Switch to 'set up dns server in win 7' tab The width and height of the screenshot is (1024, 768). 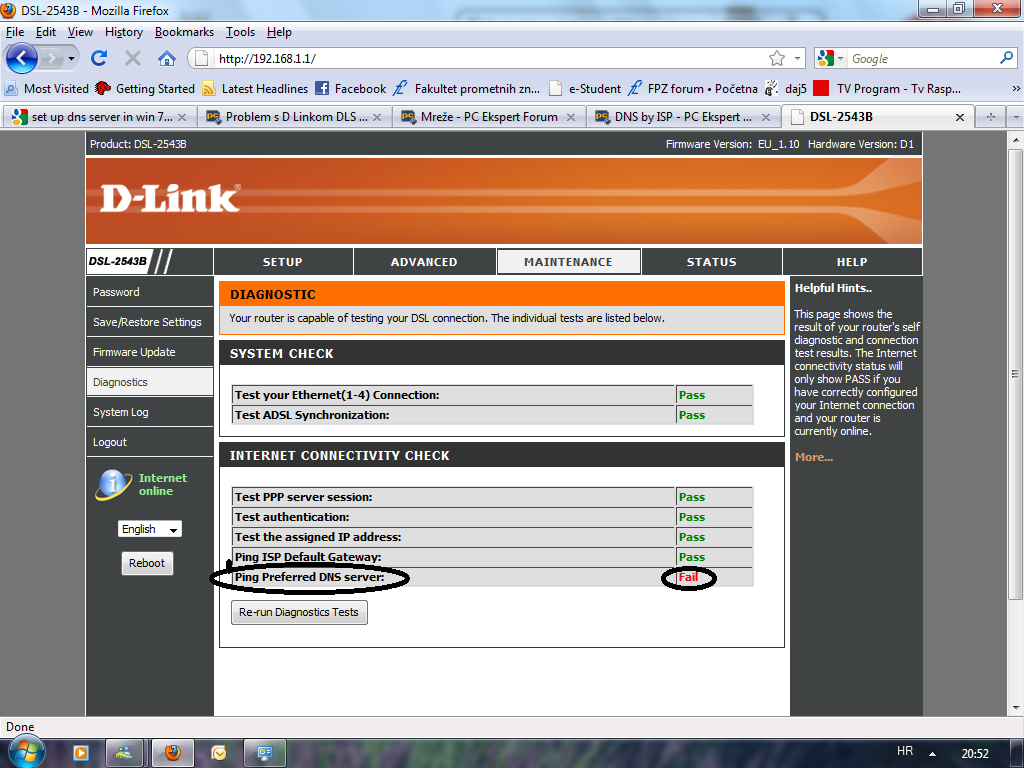point(98,117)
